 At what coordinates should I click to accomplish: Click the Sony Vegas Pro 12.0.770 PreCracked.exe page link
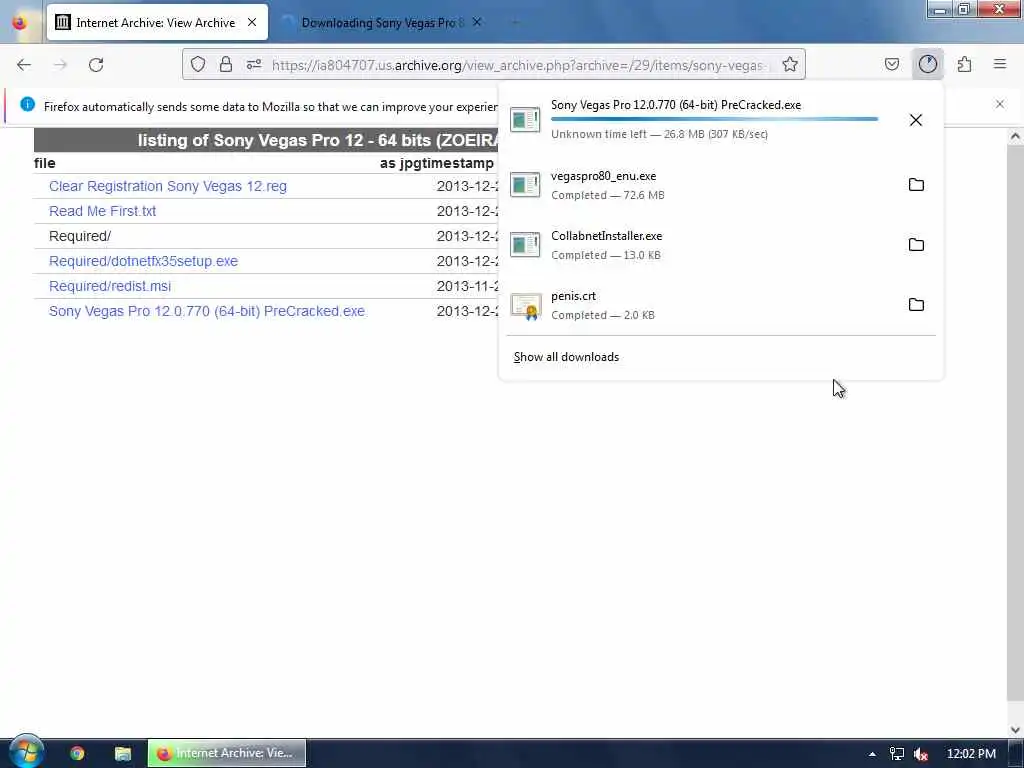207,311
